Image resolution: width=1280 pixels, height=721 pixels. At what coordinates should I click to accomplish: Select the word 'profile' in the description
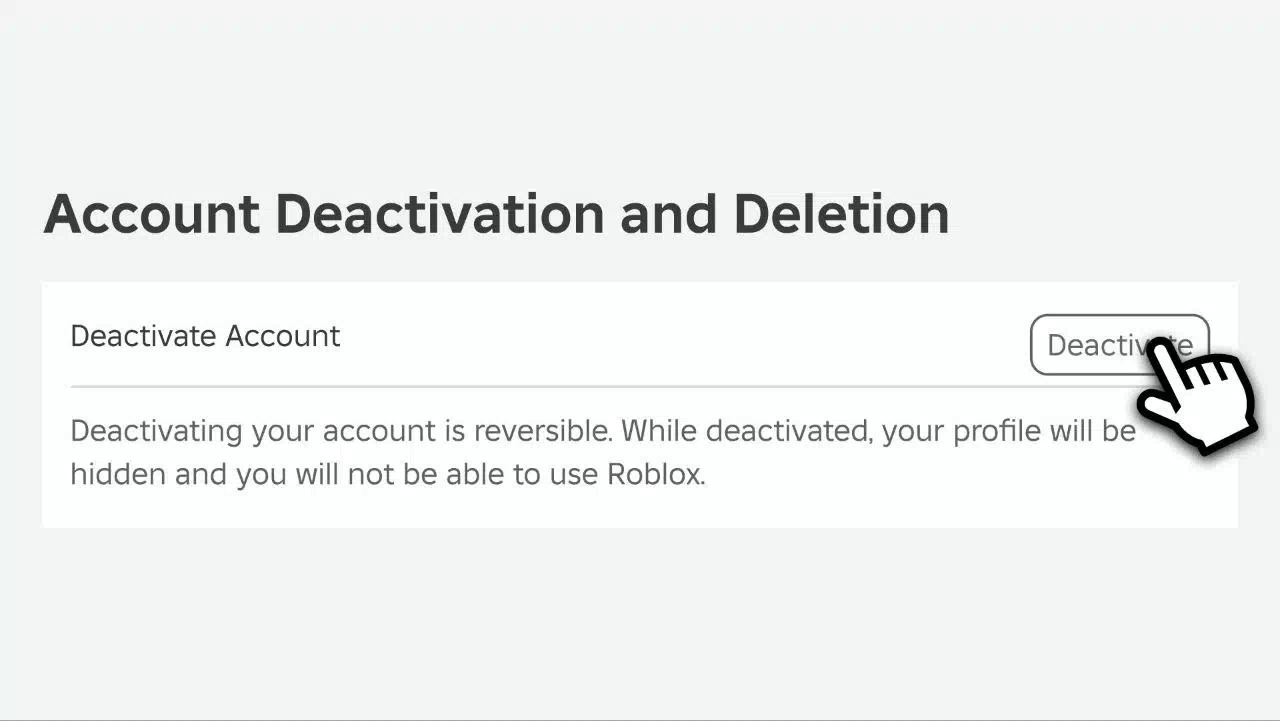(x=997, y=431)
